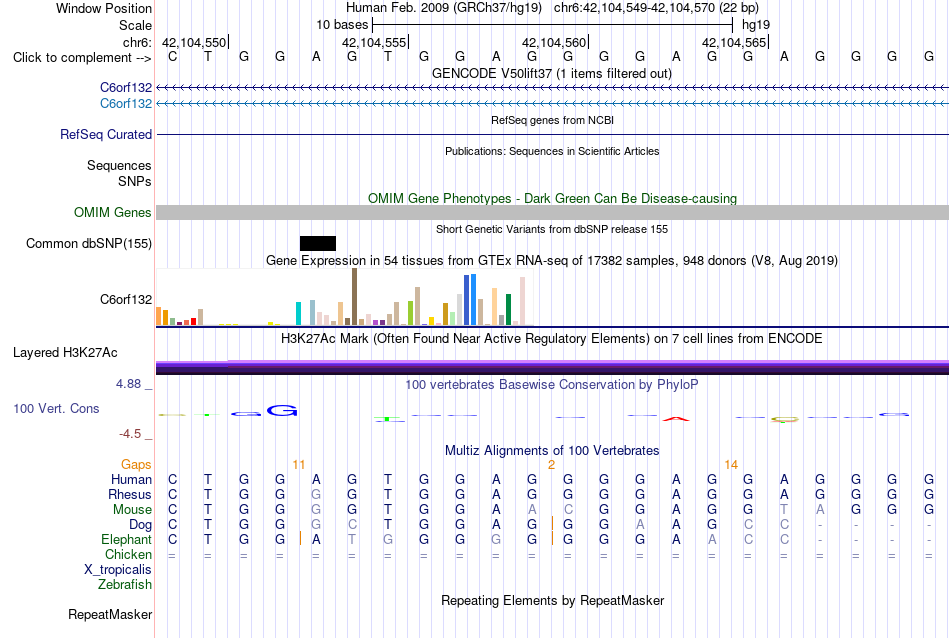Viewport: 950px width, 638px height.
Task: Click the '10 bases' scale label
Action: [342, 25]
